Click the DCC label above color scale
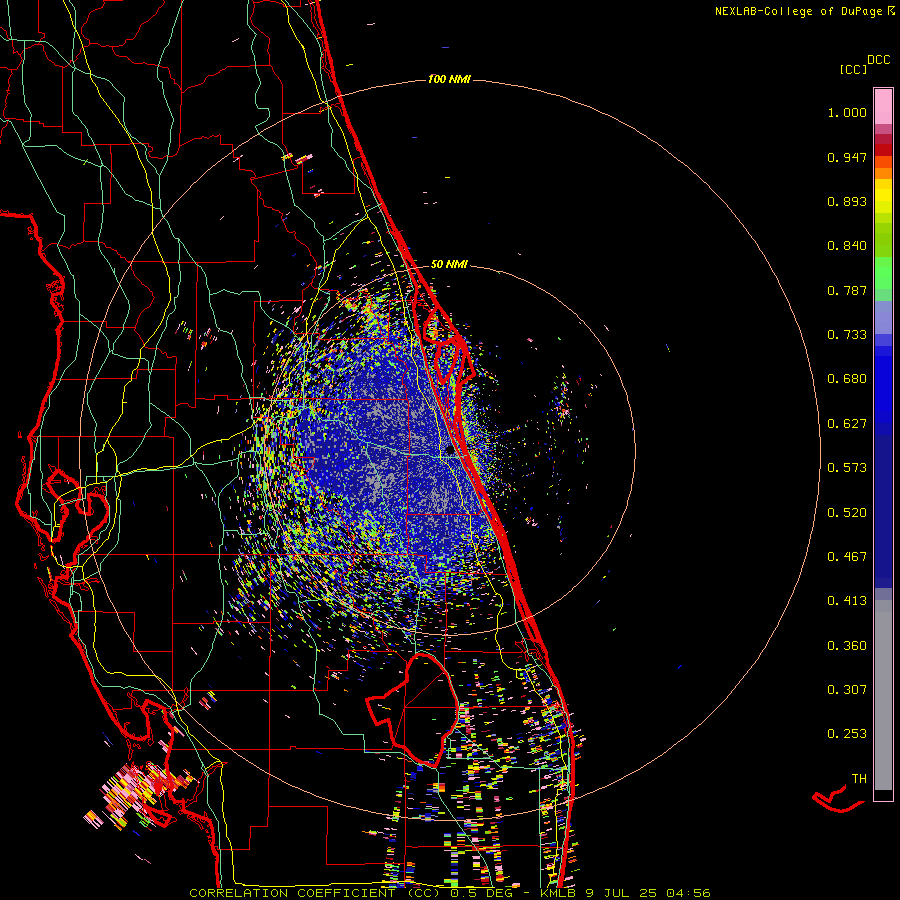This screenshot has width=900, height=900. point(879,60)
